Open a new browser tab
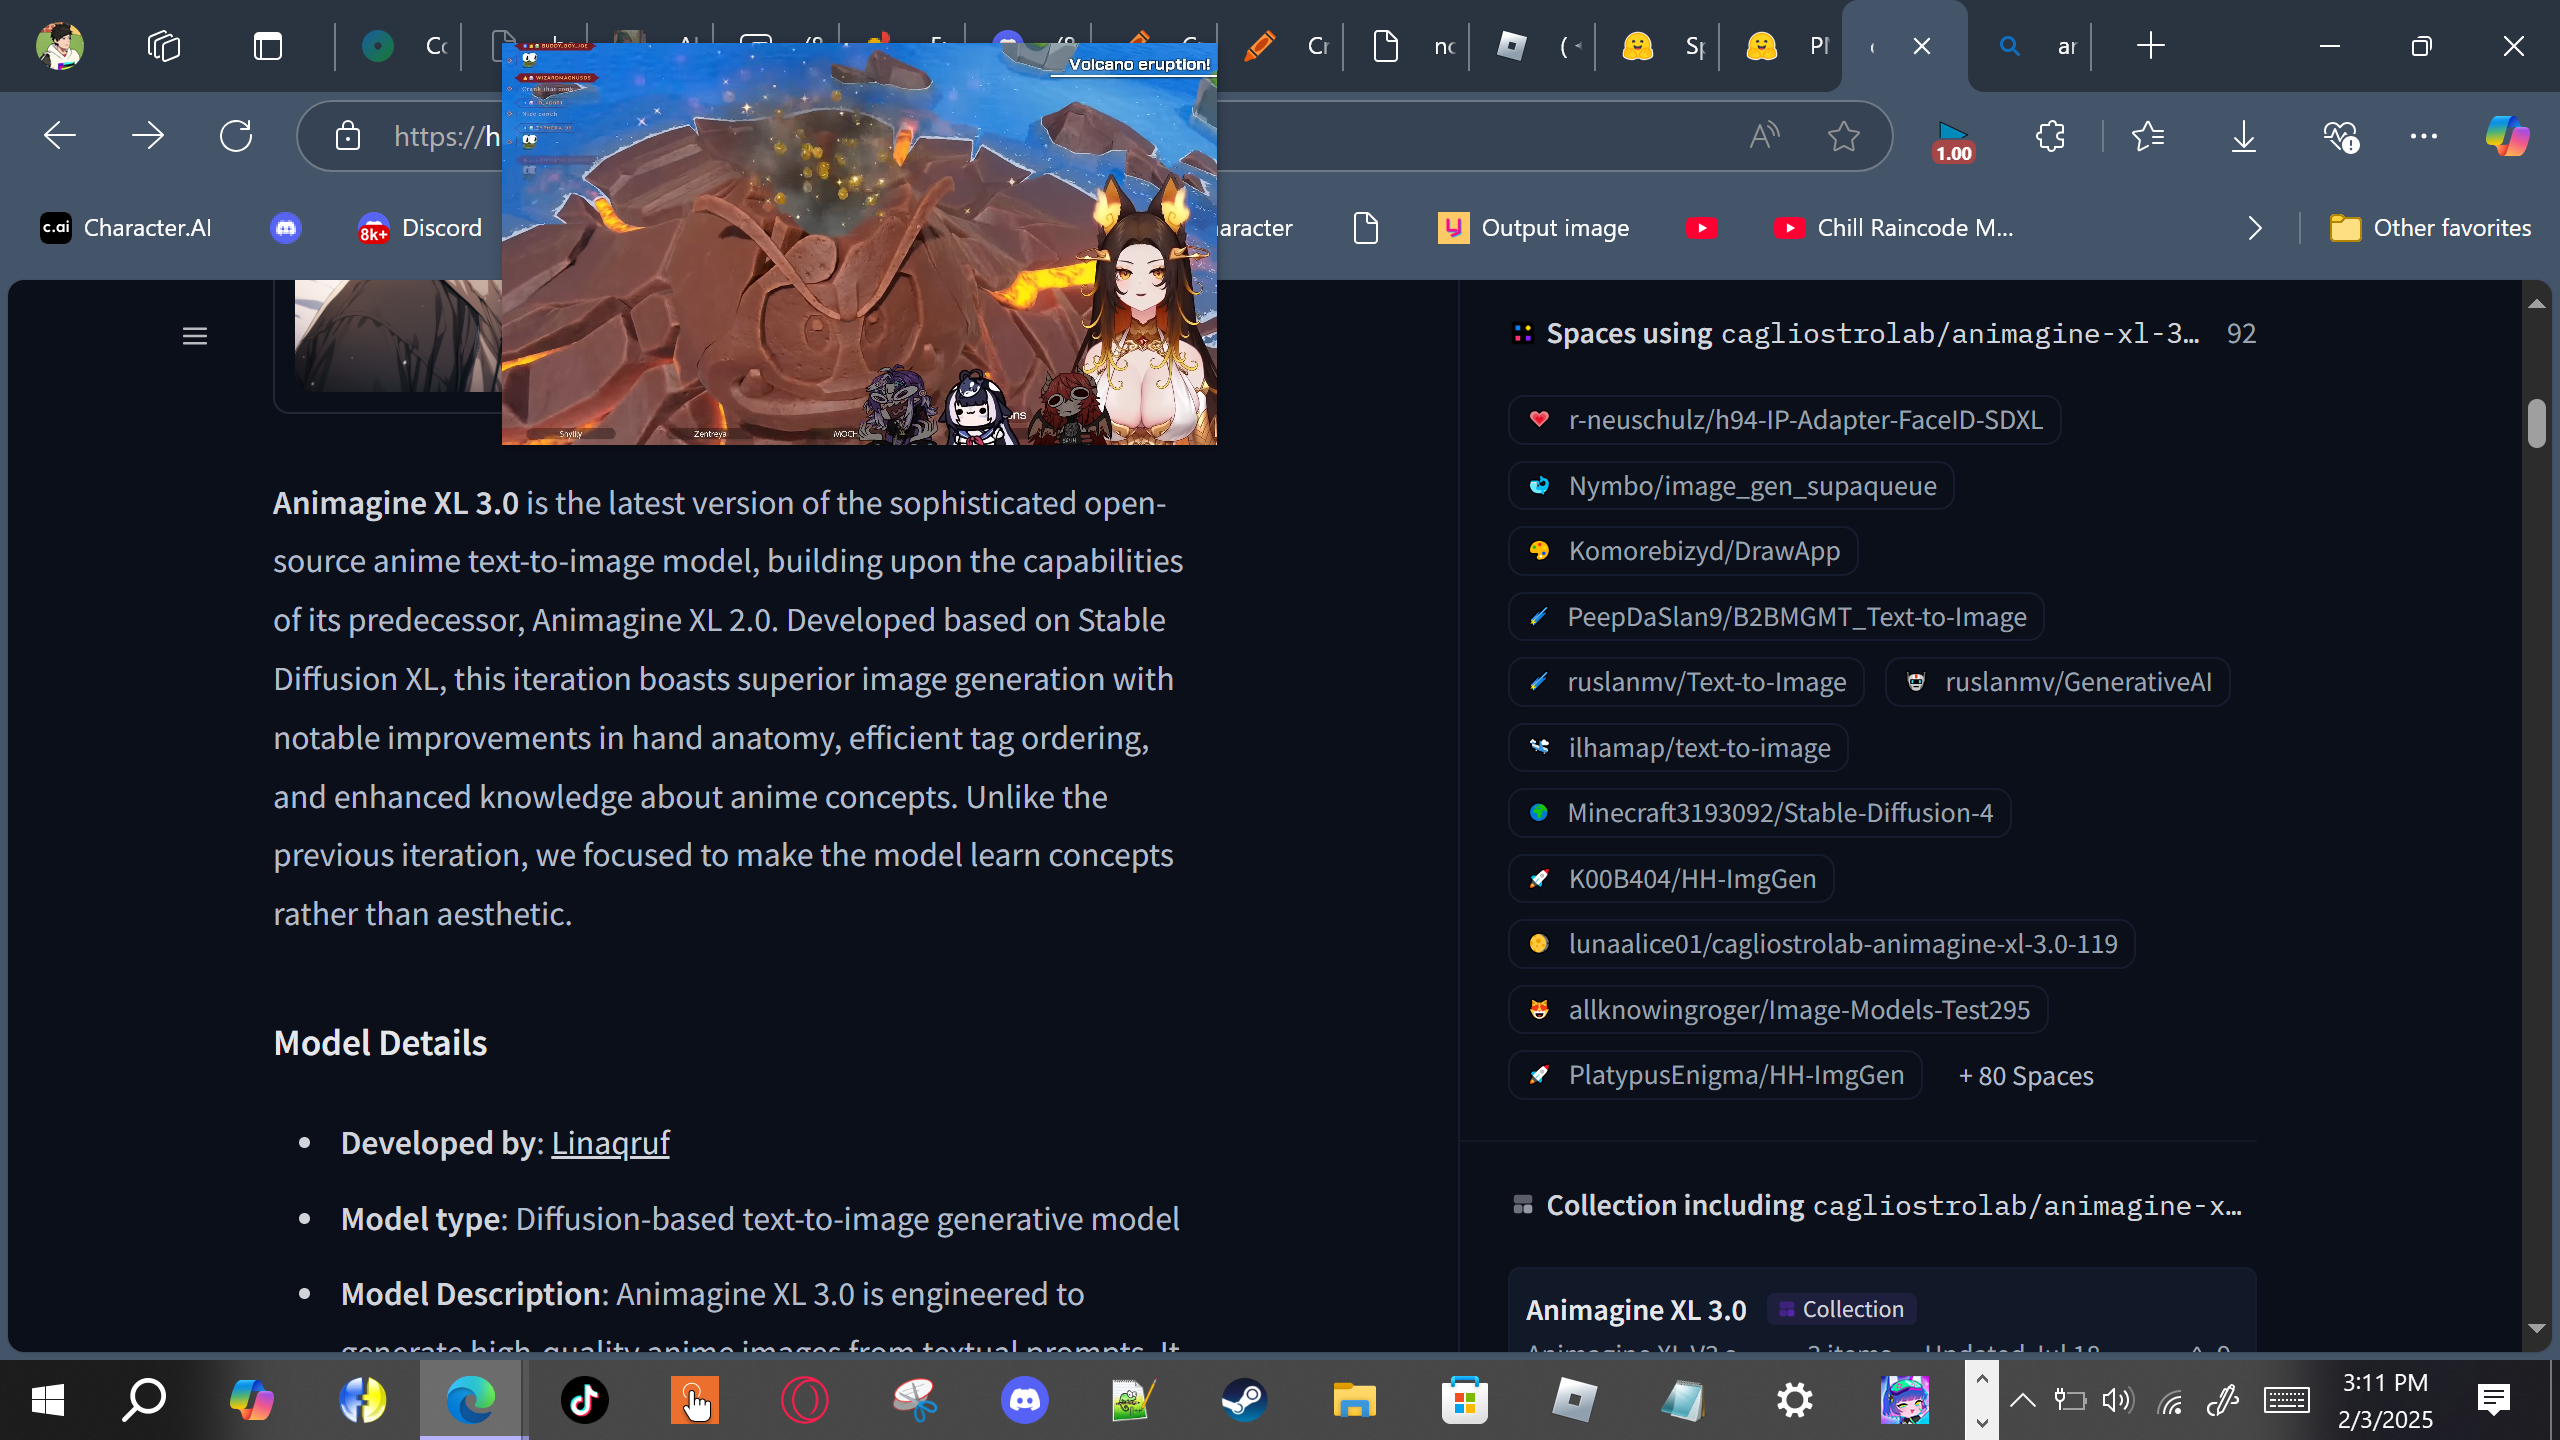The height and width of the screenshot is (1440, 2560). [2150, 46]
